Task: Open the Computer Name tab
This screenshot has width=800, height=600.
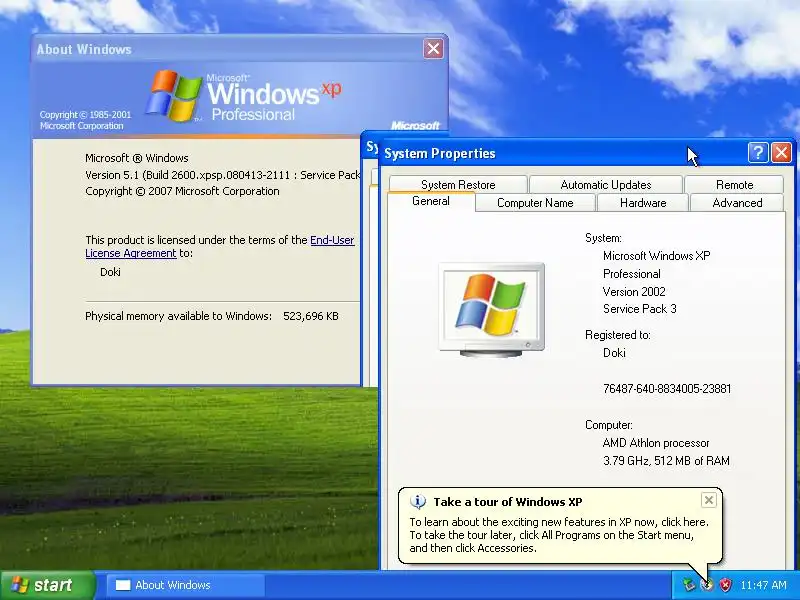Action: click(535, 203)
